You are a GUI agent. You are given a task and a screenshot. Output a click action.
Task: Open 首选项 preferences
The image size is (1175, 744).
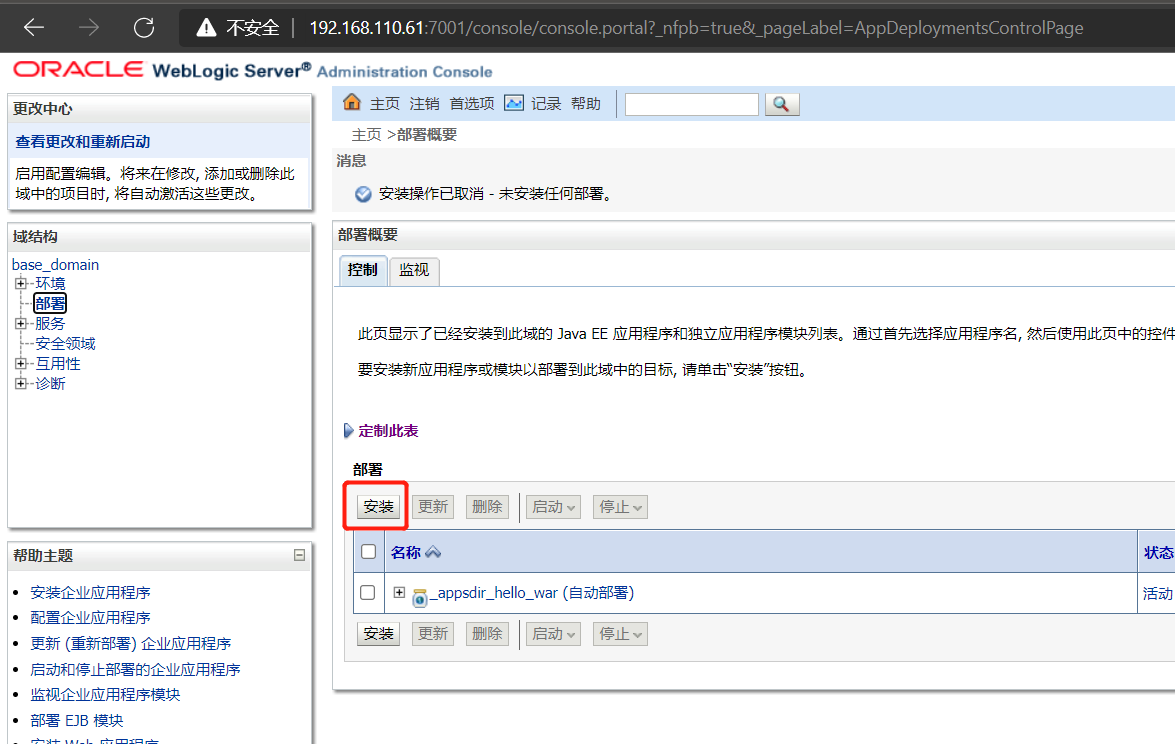tap(472, 104)
